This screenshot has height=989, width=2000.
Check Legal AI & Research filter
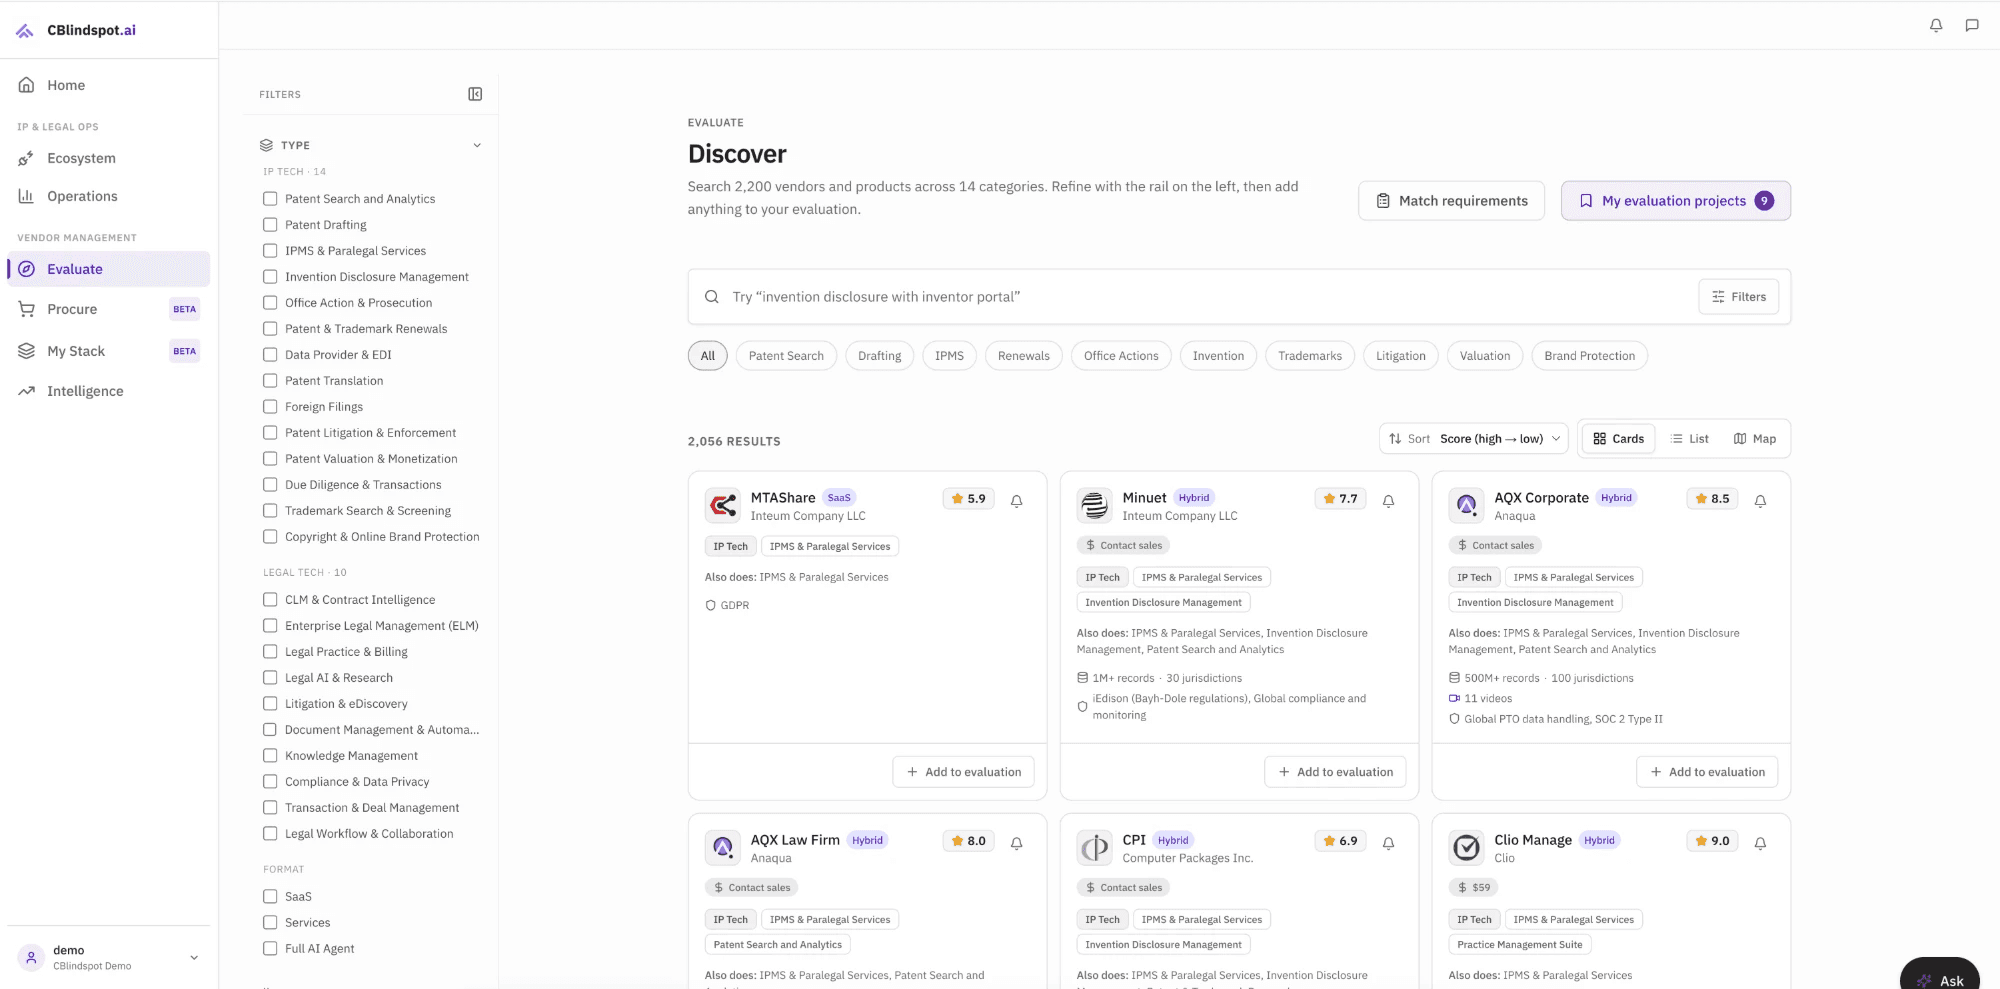point(270,678)
